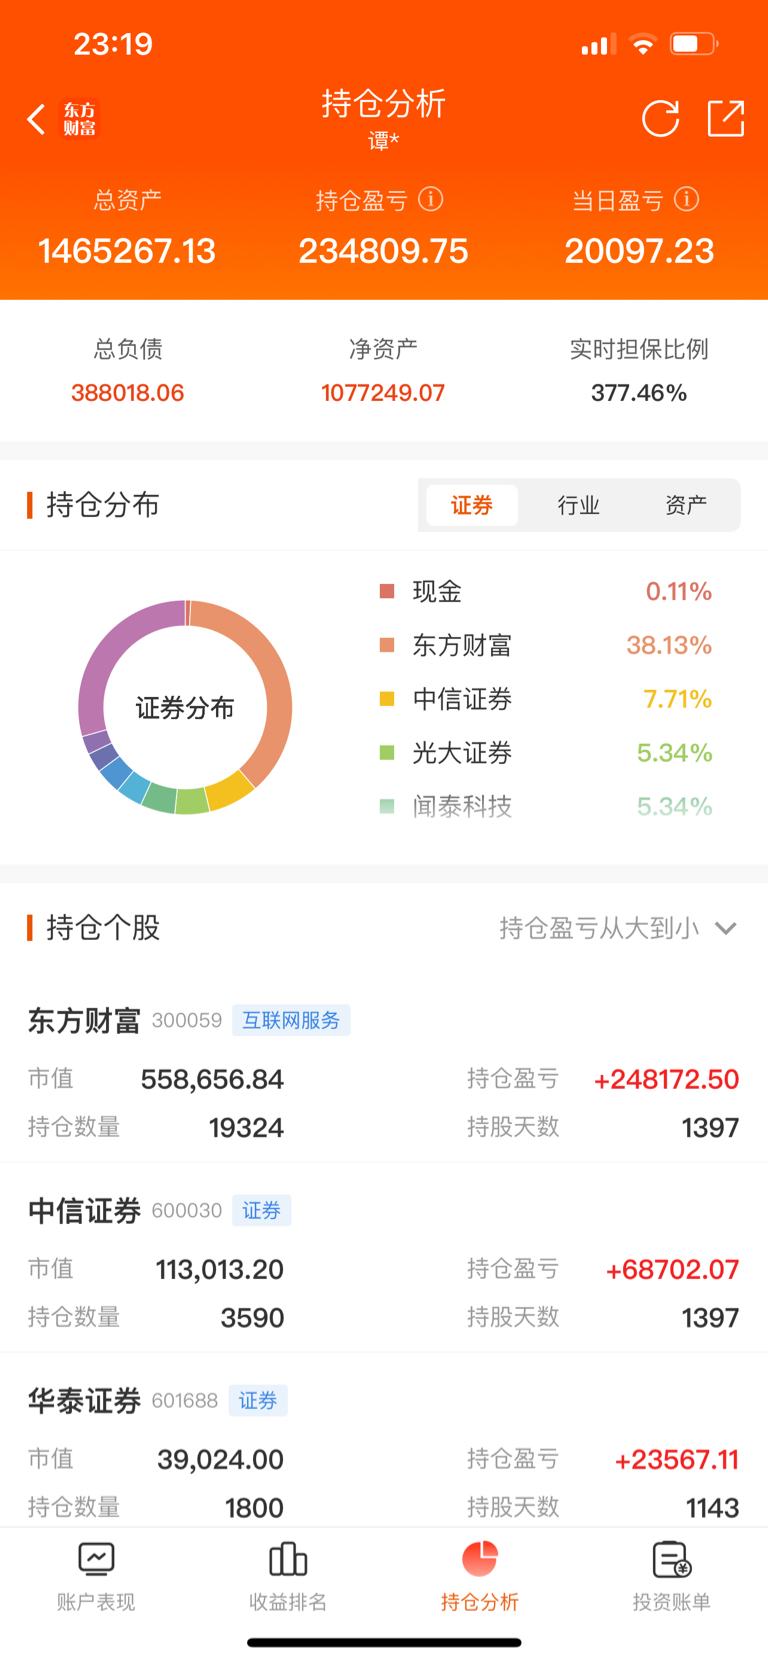The image size is (768, 1662).
Task: Tap the 互联网服务 industry tag
Action: coord(291,1020)
